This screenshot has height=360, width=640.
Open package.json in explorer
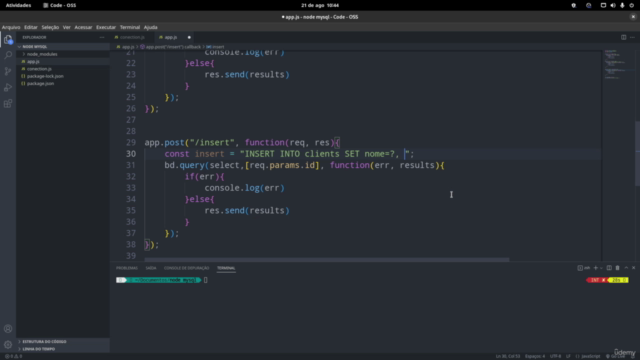click(63, 83)
